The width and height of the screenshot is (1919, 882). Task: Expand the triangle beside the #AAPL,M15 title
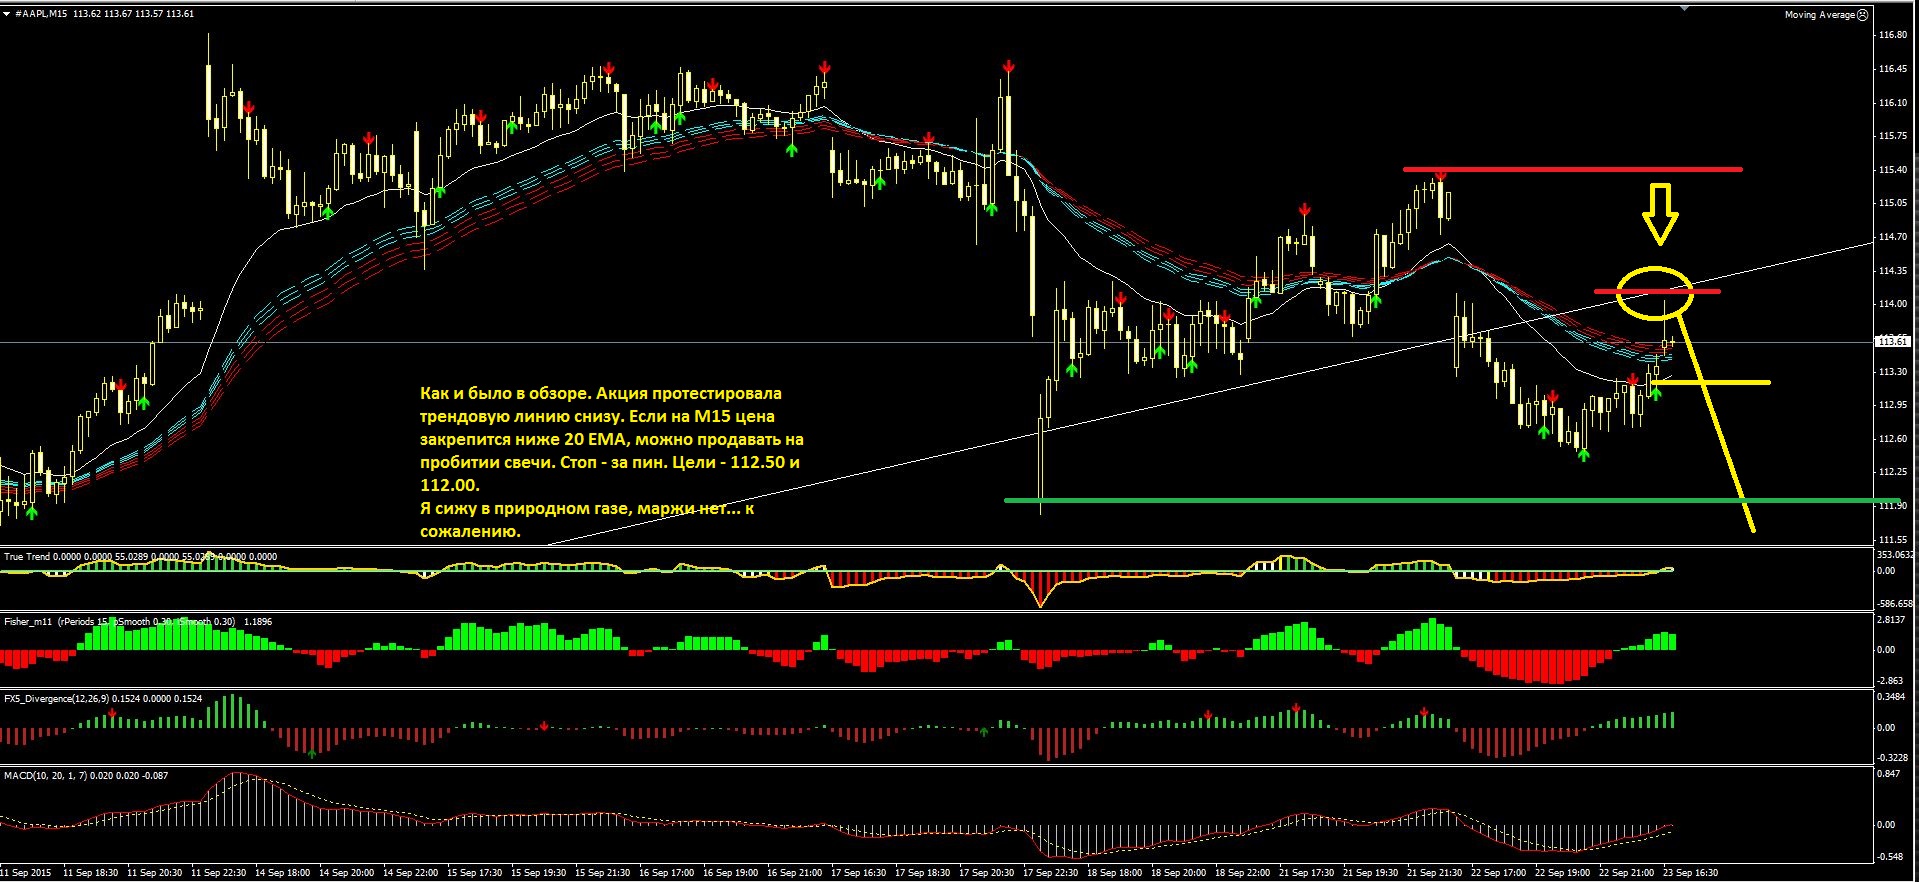(8, 14)
